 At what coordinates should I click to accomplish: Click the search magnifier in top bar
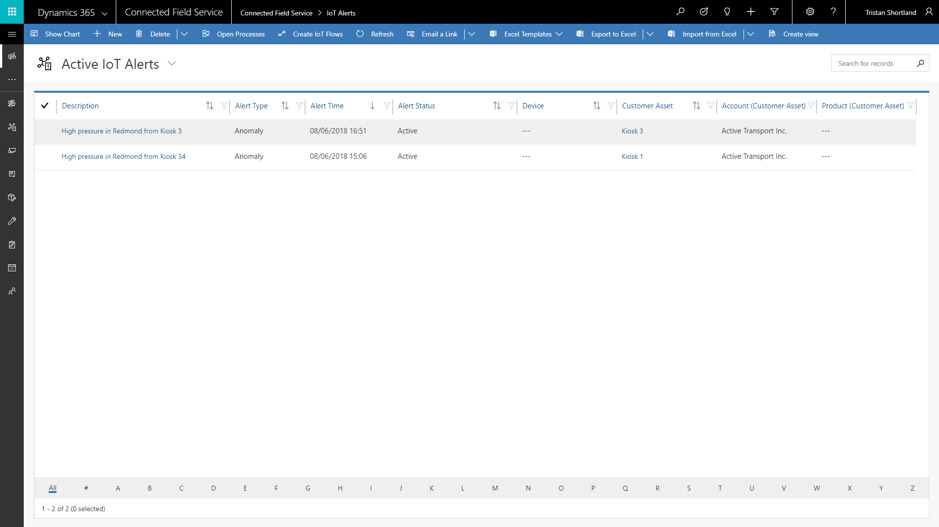pyautogui.click(x=680, y=11)
